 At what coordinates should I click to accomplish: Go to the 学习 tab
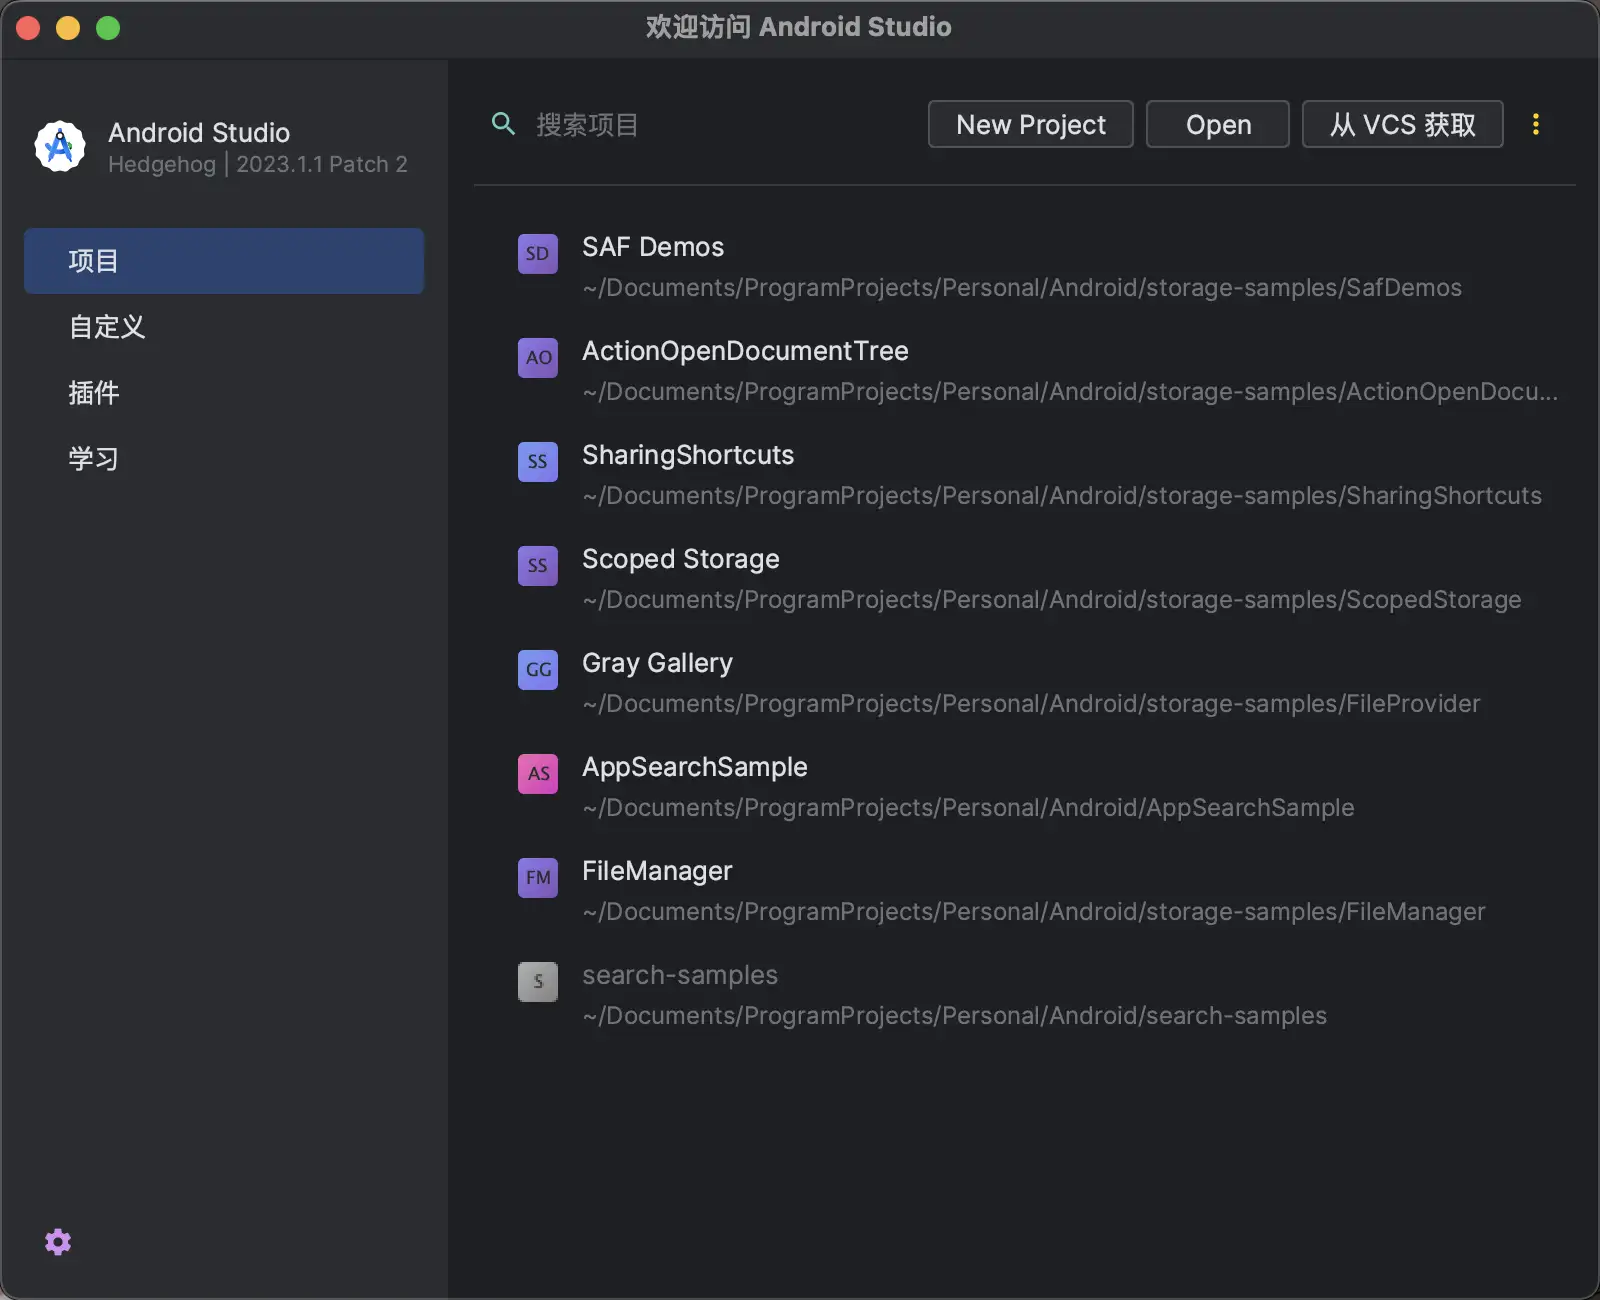[x=224, y=459]
